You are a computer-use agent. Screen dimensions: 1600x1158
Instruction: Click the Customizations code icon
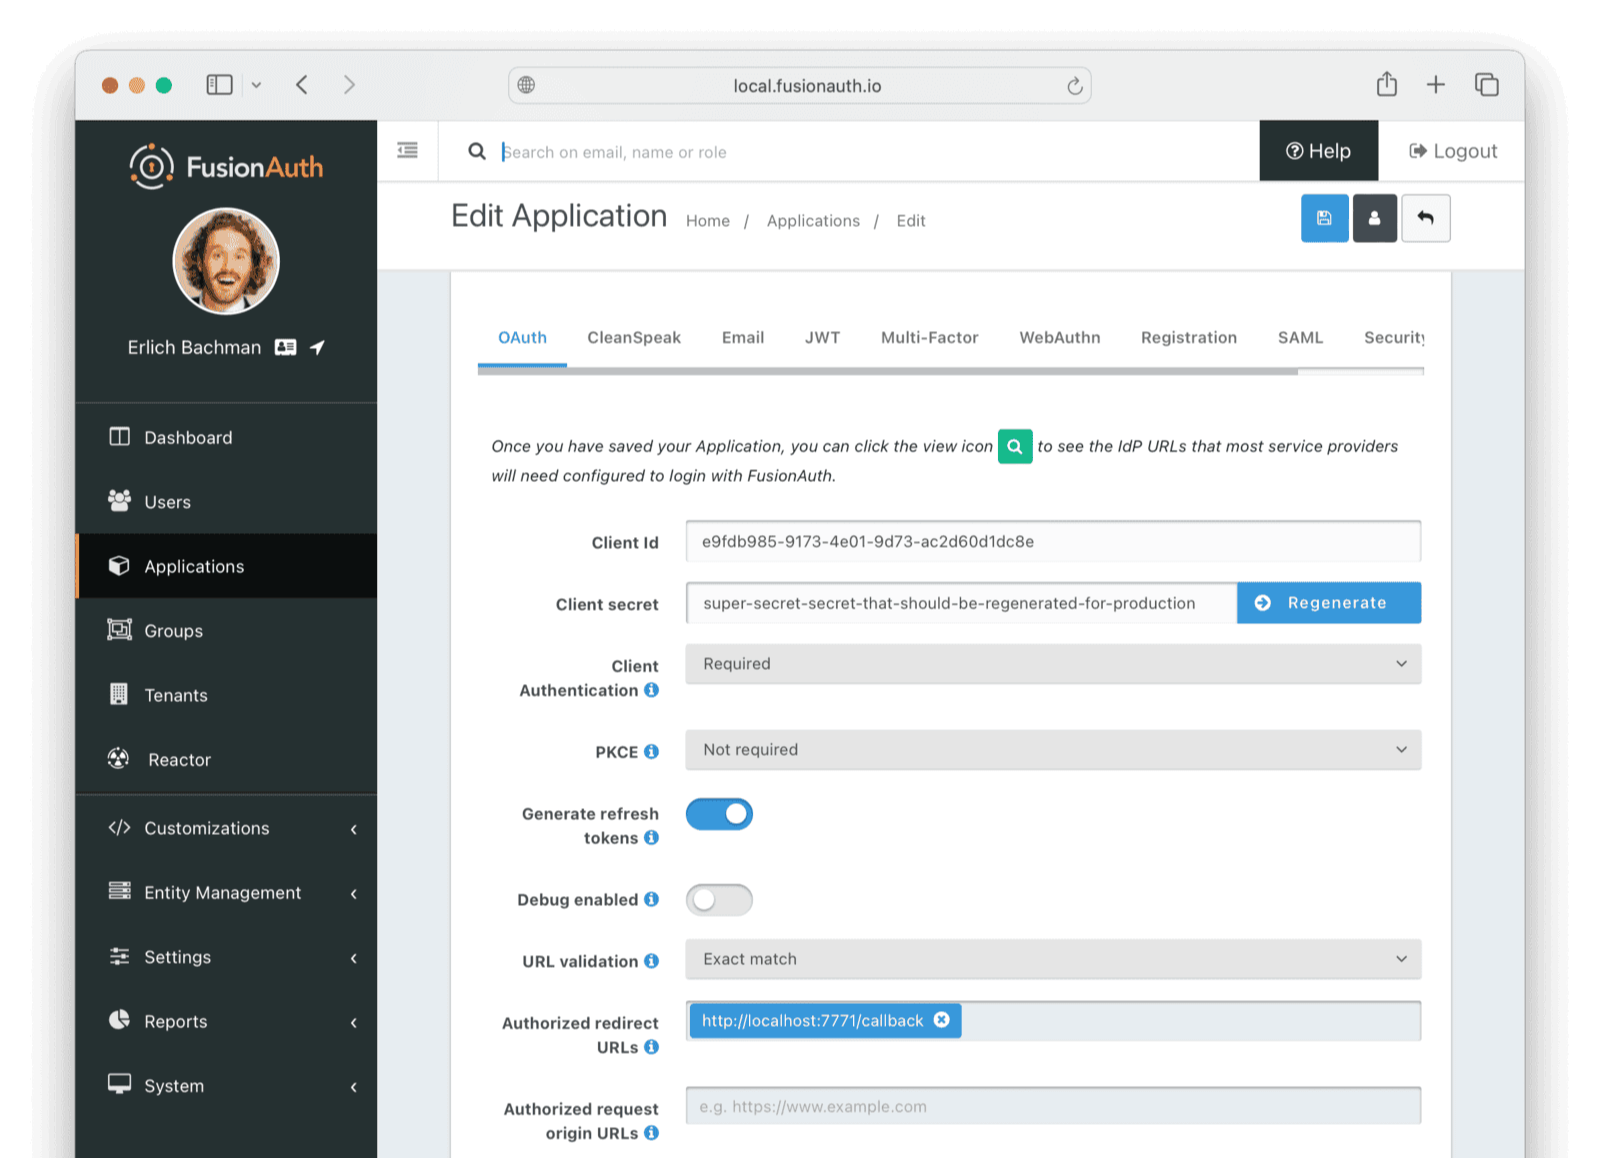pyautogui.click(x=119, y=827)
